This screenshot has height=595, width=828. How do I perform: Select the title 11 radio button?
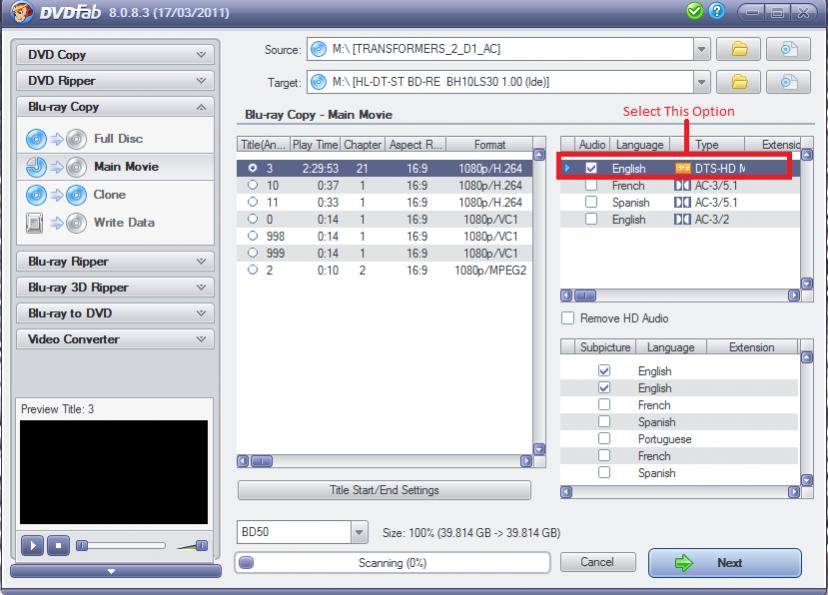pyautogui.click(x=252, y=202)
